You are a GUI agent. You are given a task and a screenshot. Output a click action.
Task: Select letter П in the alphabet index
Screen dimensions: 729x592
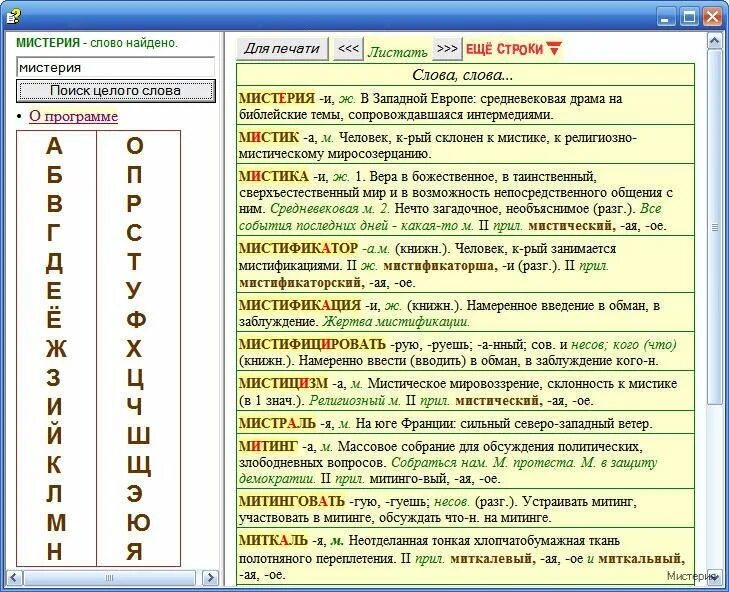[134, 175]
